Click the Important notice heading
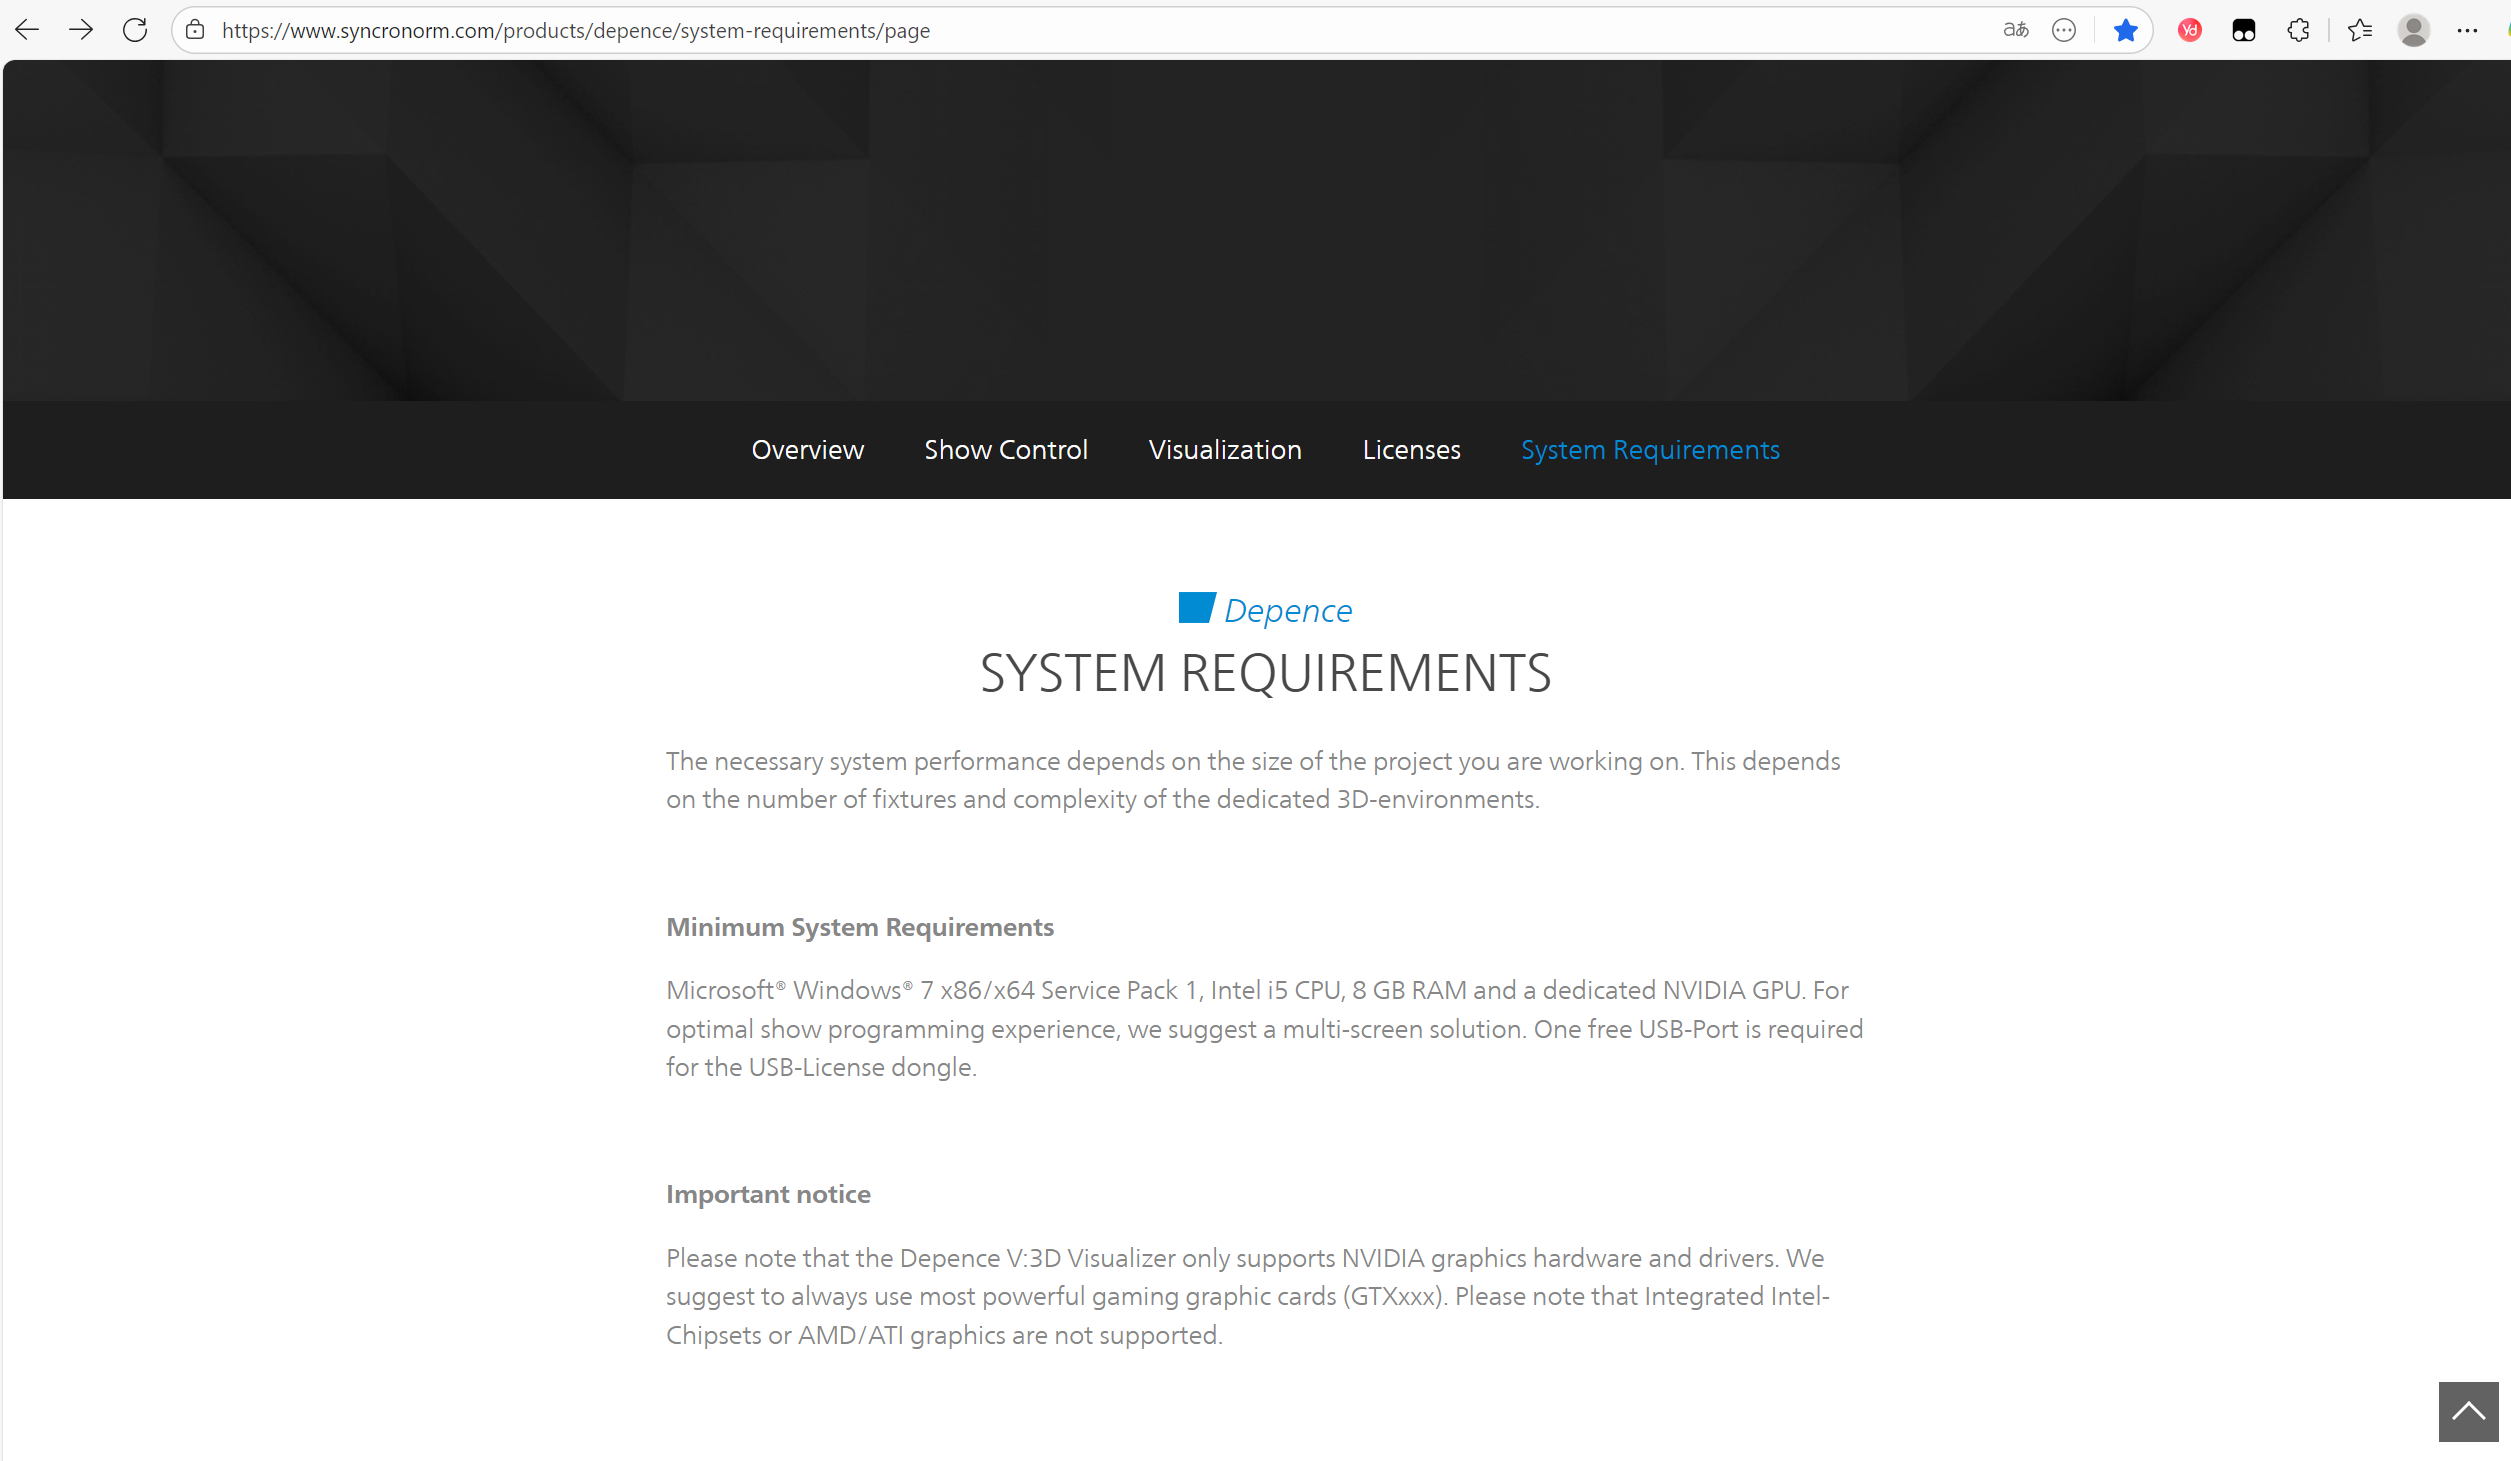Viewport: 2511px width, 1461px height. [768, 1194]
